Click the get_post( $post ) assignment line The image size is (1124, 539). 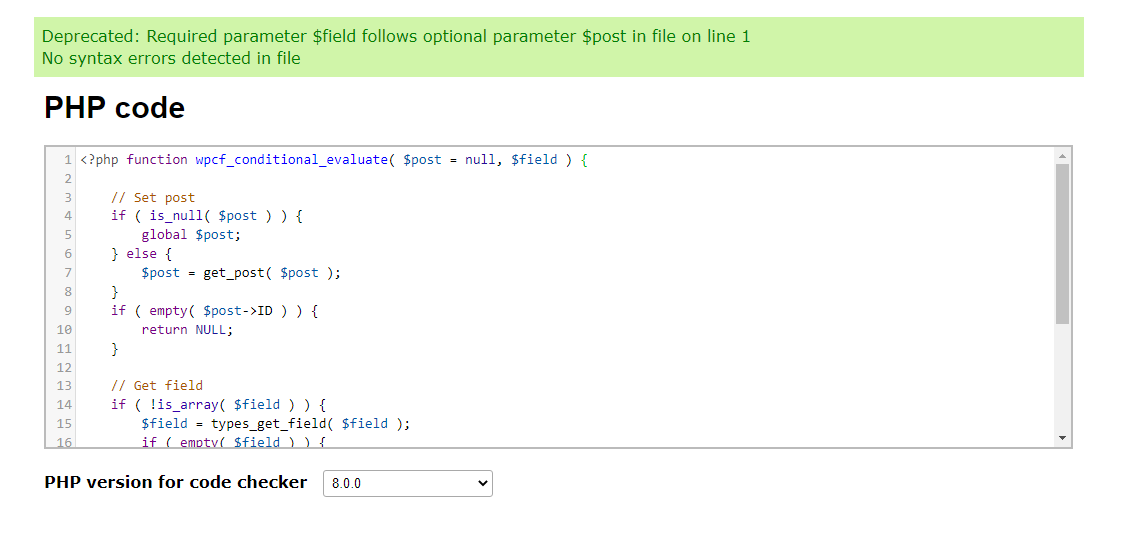pyautogui.click(x=241, y=273)
